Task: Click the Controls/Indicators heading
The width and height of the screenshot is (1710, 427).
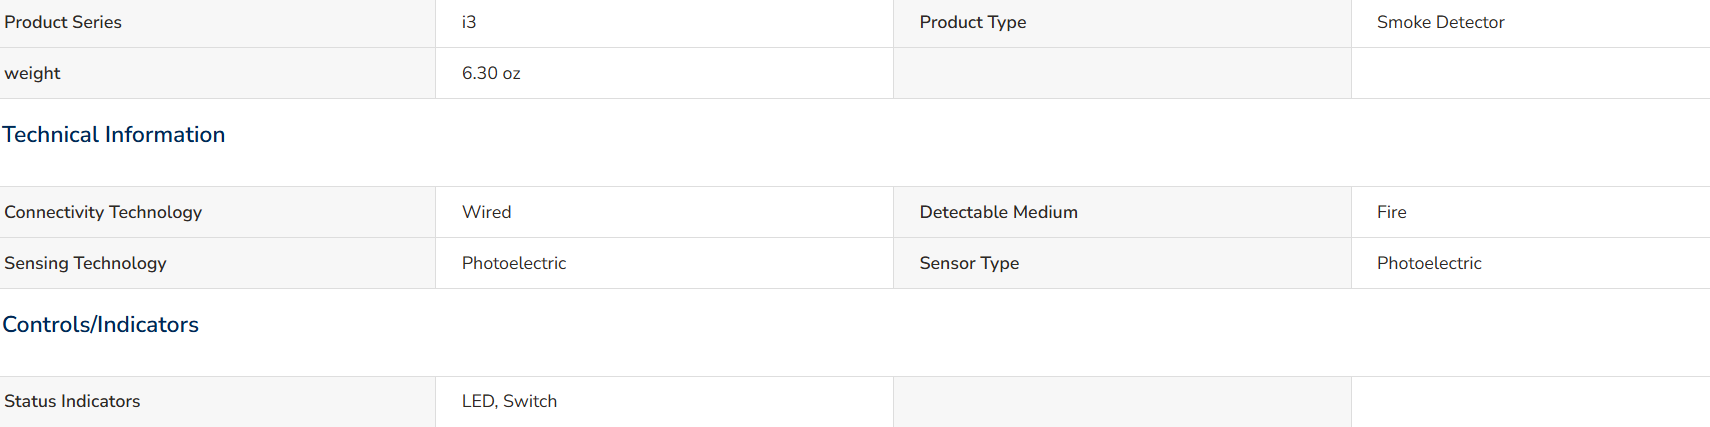Action: [100, 324]
